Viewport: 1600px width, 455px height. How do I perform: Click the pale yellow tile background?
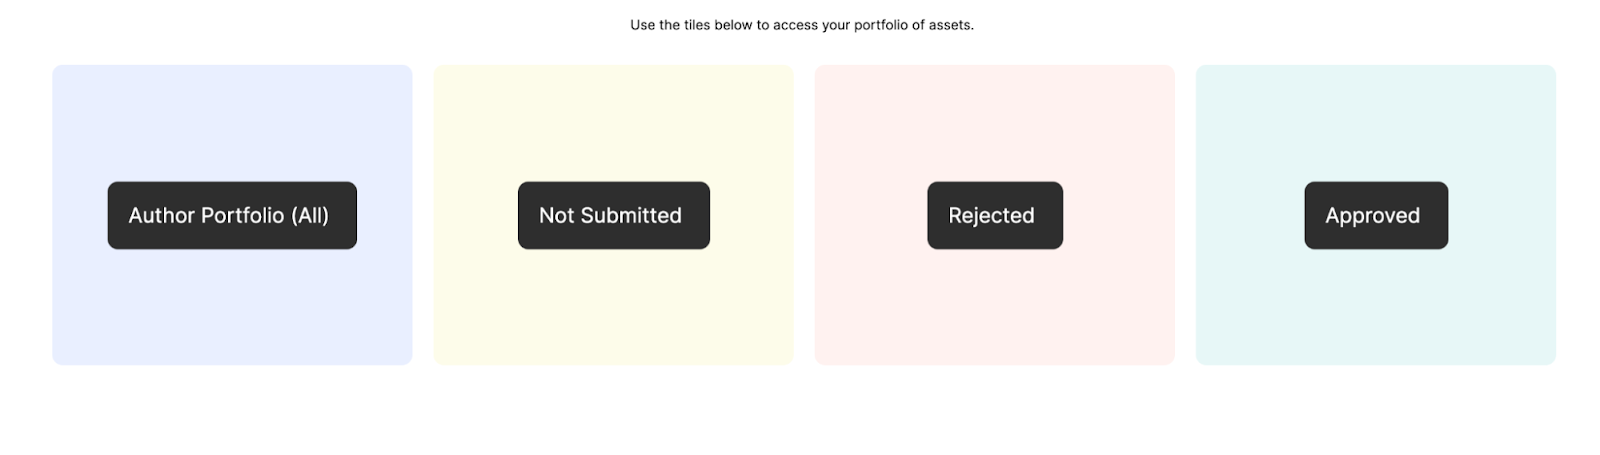(613, 310)
